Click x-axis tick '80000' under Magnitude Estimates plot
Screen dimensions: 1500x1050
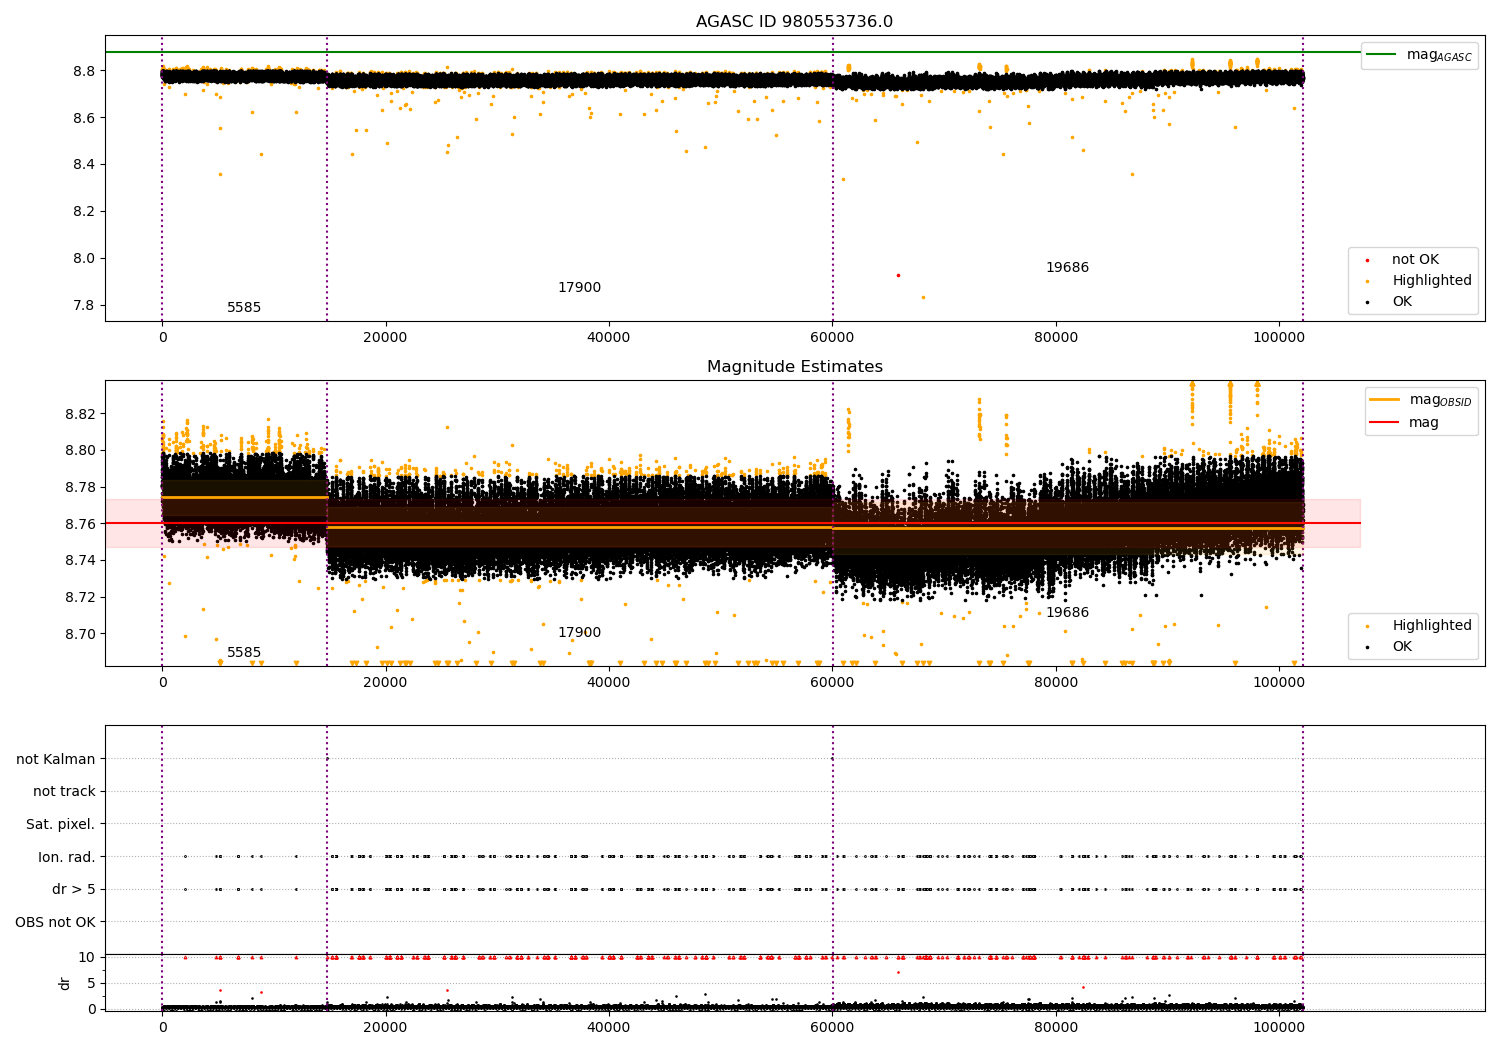pos(1056,683)
